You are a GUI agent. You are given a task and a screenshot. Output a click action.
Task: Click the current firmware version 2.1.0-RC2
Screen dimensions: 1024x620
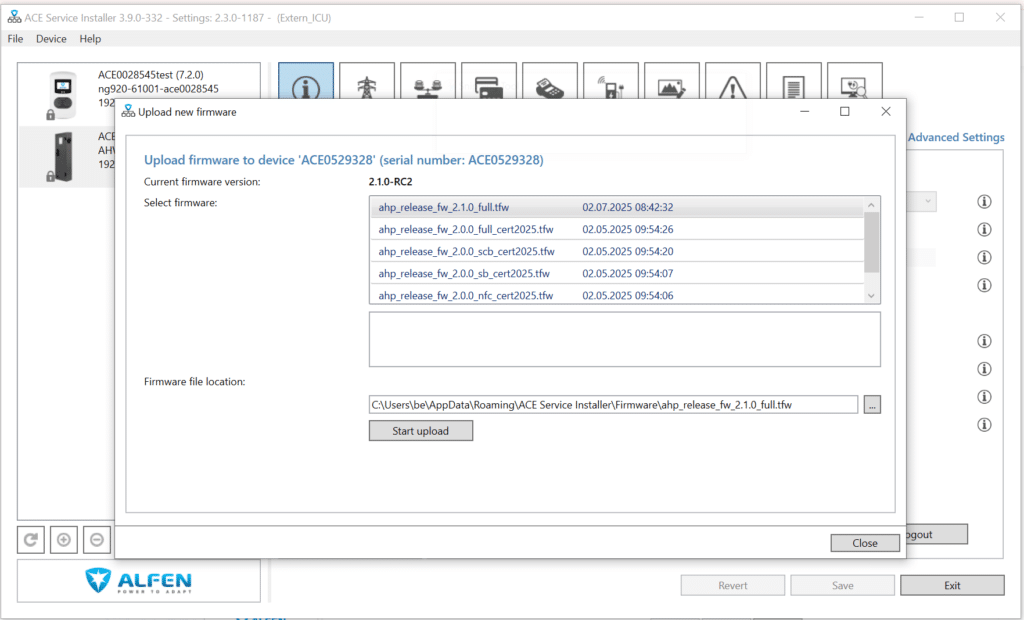[x=391, y=182]
